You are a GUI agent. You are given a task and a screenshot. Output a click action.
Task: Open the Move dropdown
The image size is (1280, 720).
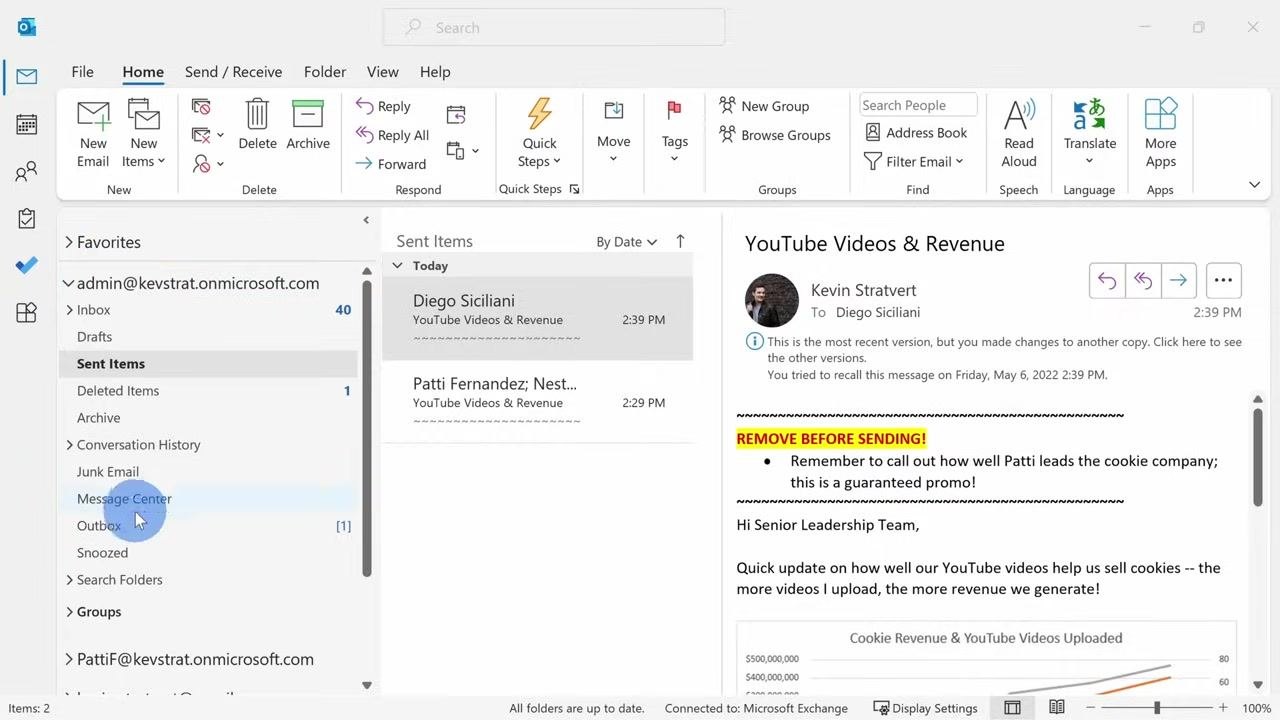click(613, 132)
